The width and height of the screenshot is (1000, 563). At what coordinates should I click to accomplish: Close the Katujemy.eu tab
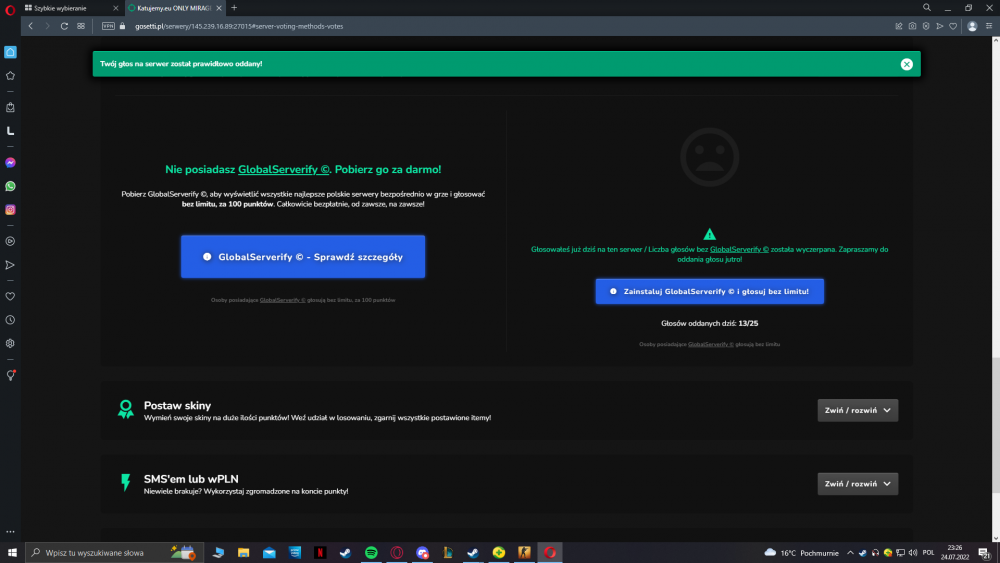[x=219, y=8]
